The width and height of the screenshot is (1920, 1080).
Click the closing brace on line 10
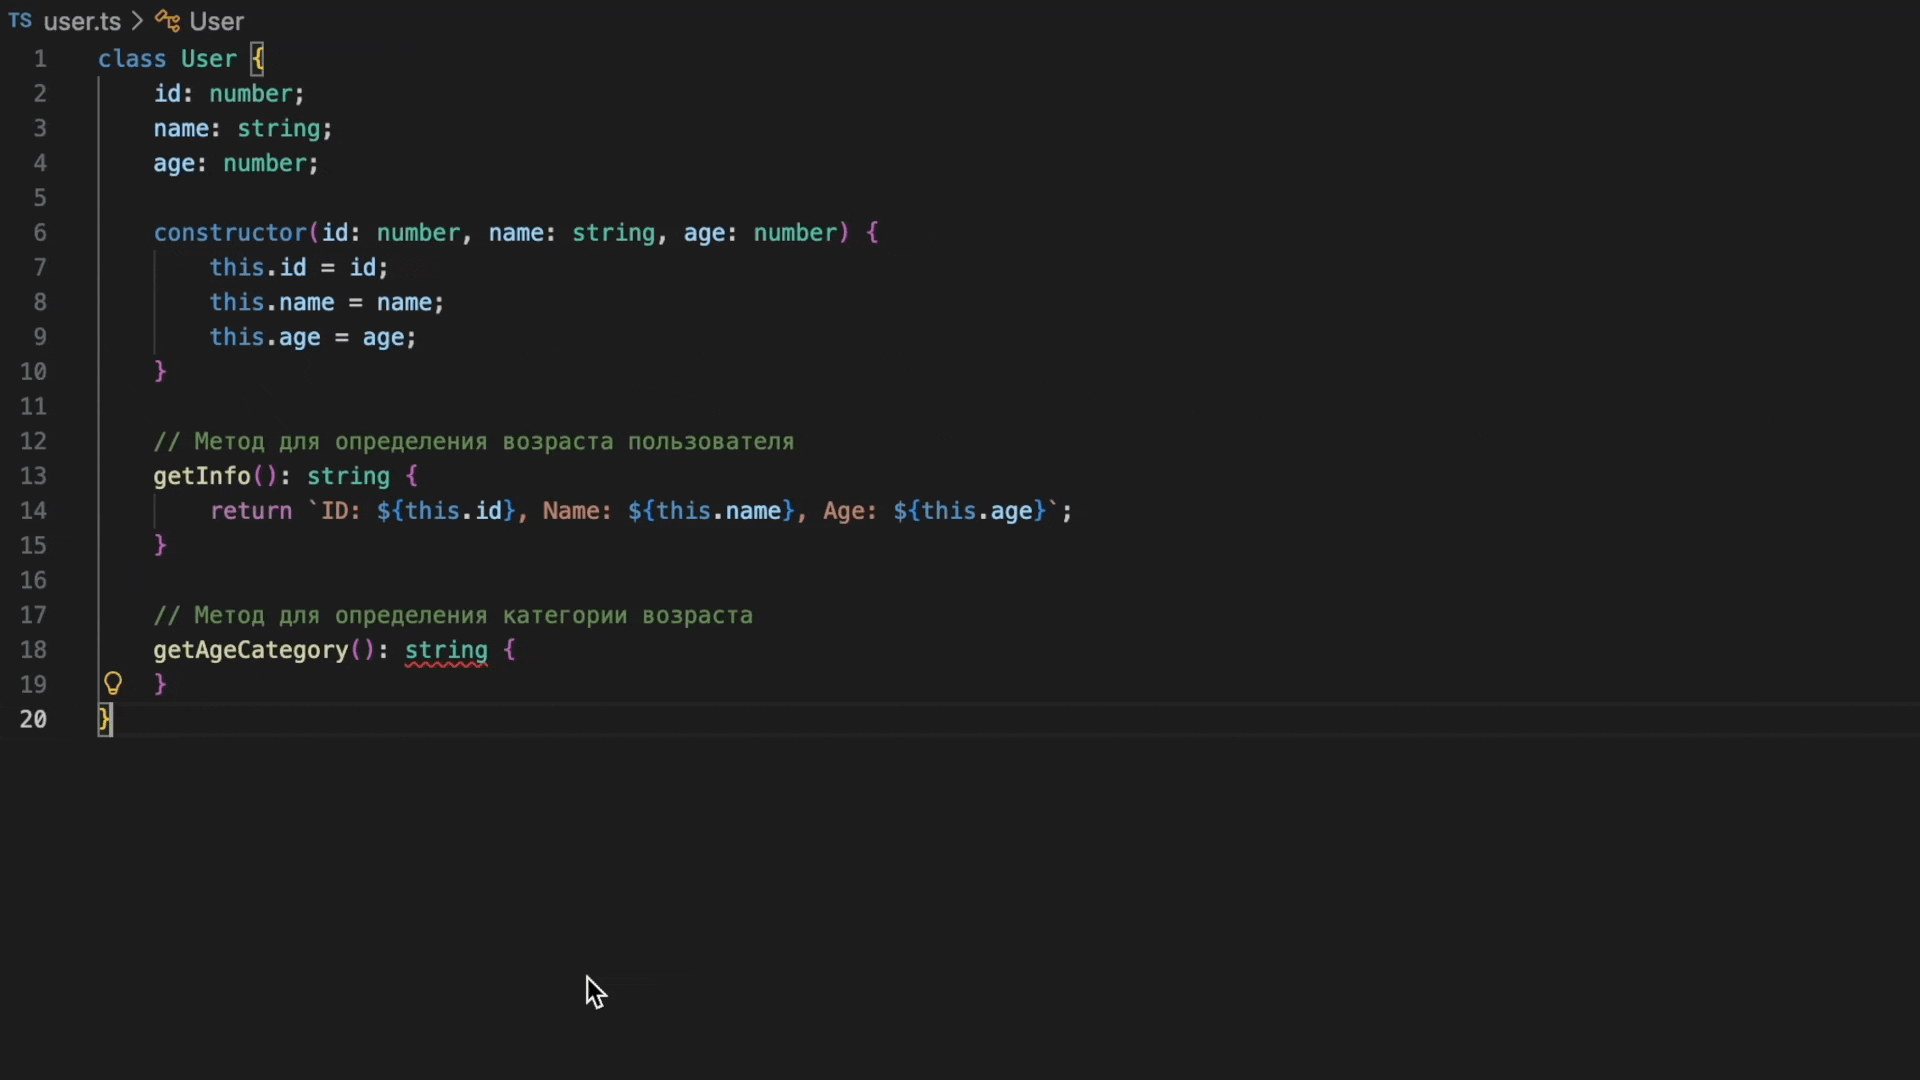(x=160, y=372)
